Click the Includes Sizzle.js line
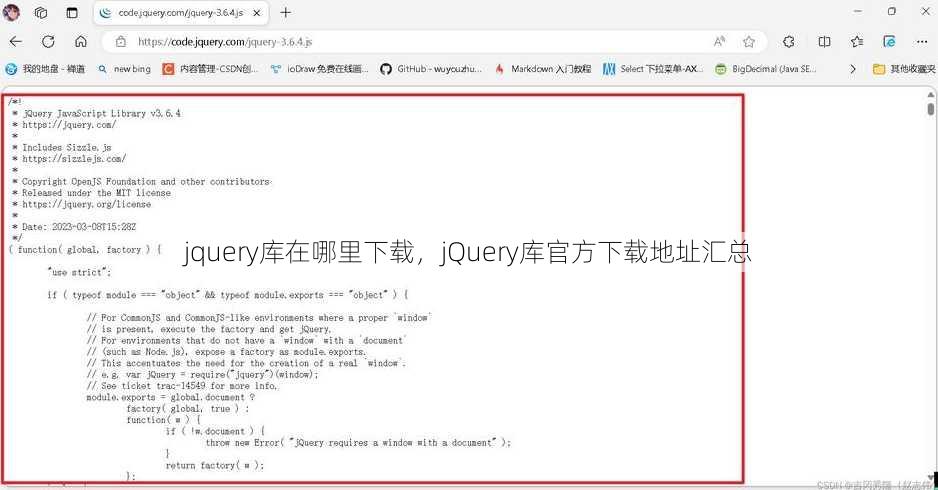 point(66,147)
